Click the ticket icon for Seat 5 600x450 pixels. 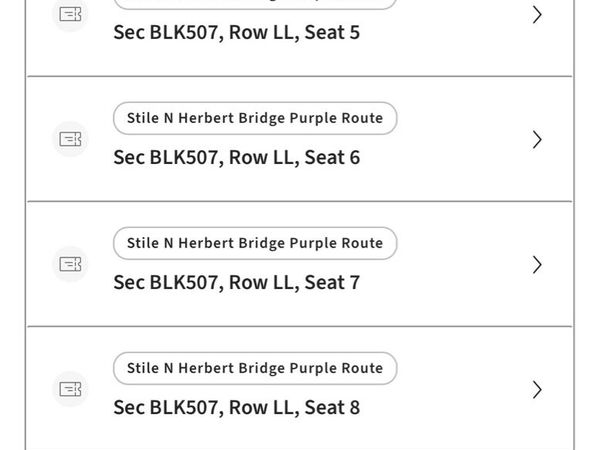(70, 14)
